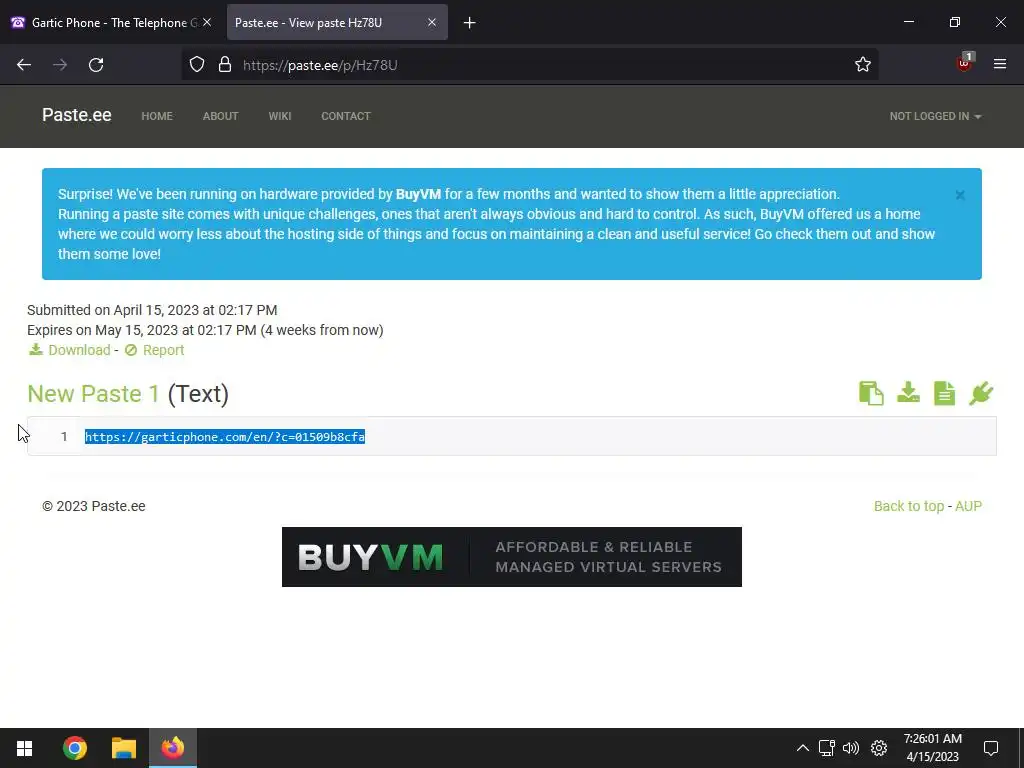Open the taskbar clock and date
Screen dimensions: 1024x768
pyautogui.click(x=933, y=748)
